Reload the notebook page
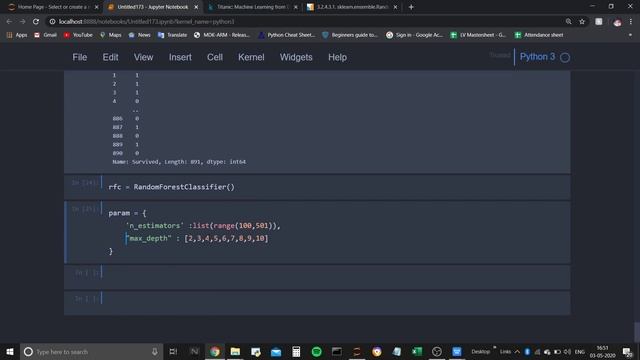 coord(36,21)
